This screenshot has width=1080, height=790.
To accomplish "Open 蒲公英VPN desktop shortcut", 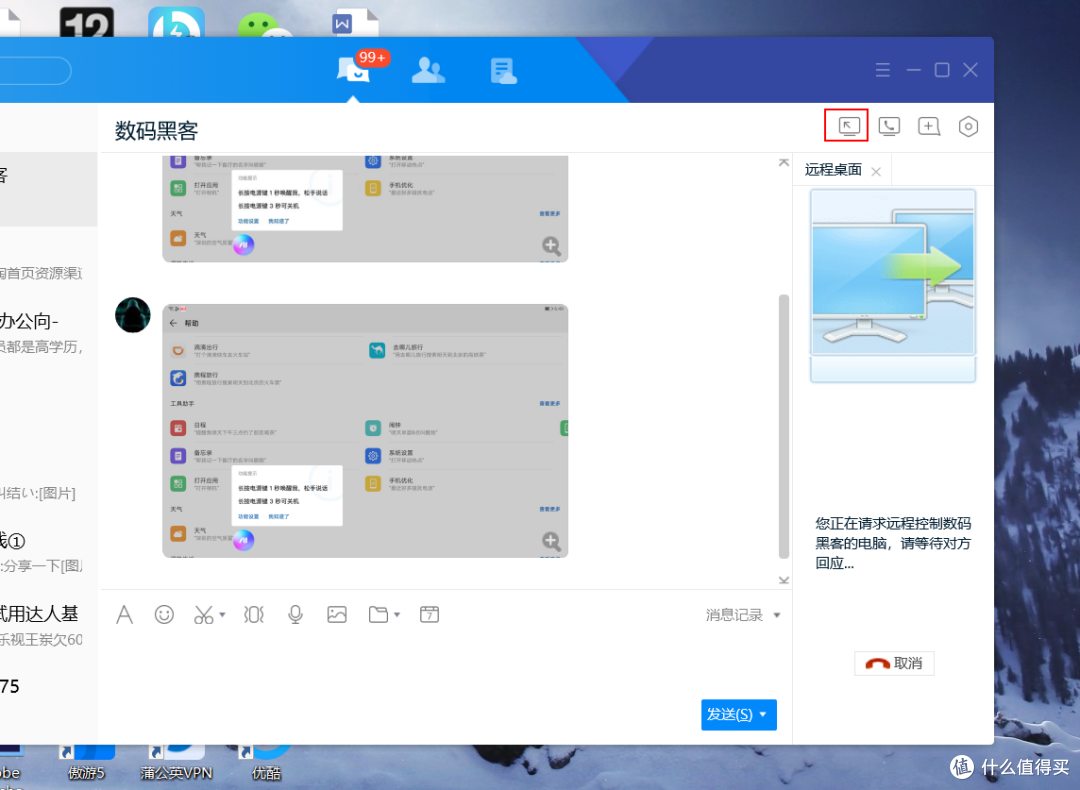I will [176, 761].
